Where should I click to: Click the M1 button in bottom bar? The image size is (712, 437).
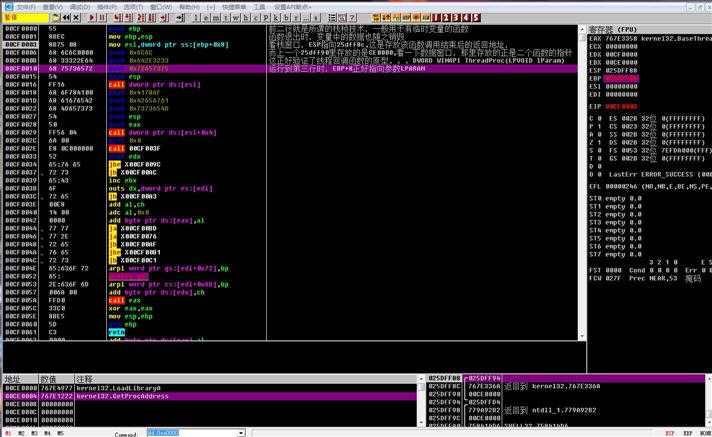coord(8,433)
